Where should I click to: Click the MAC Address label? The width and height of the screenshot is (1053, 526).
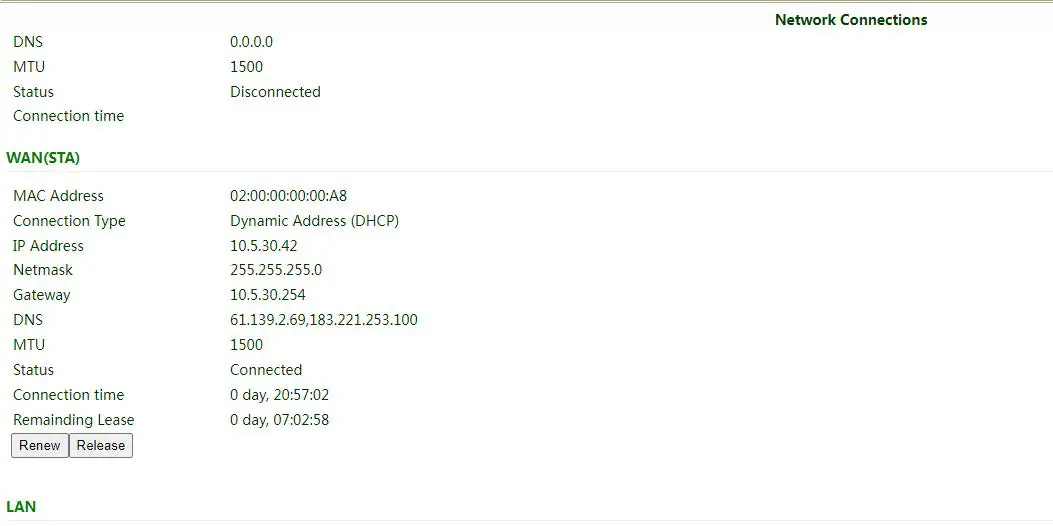coord(58,196)
